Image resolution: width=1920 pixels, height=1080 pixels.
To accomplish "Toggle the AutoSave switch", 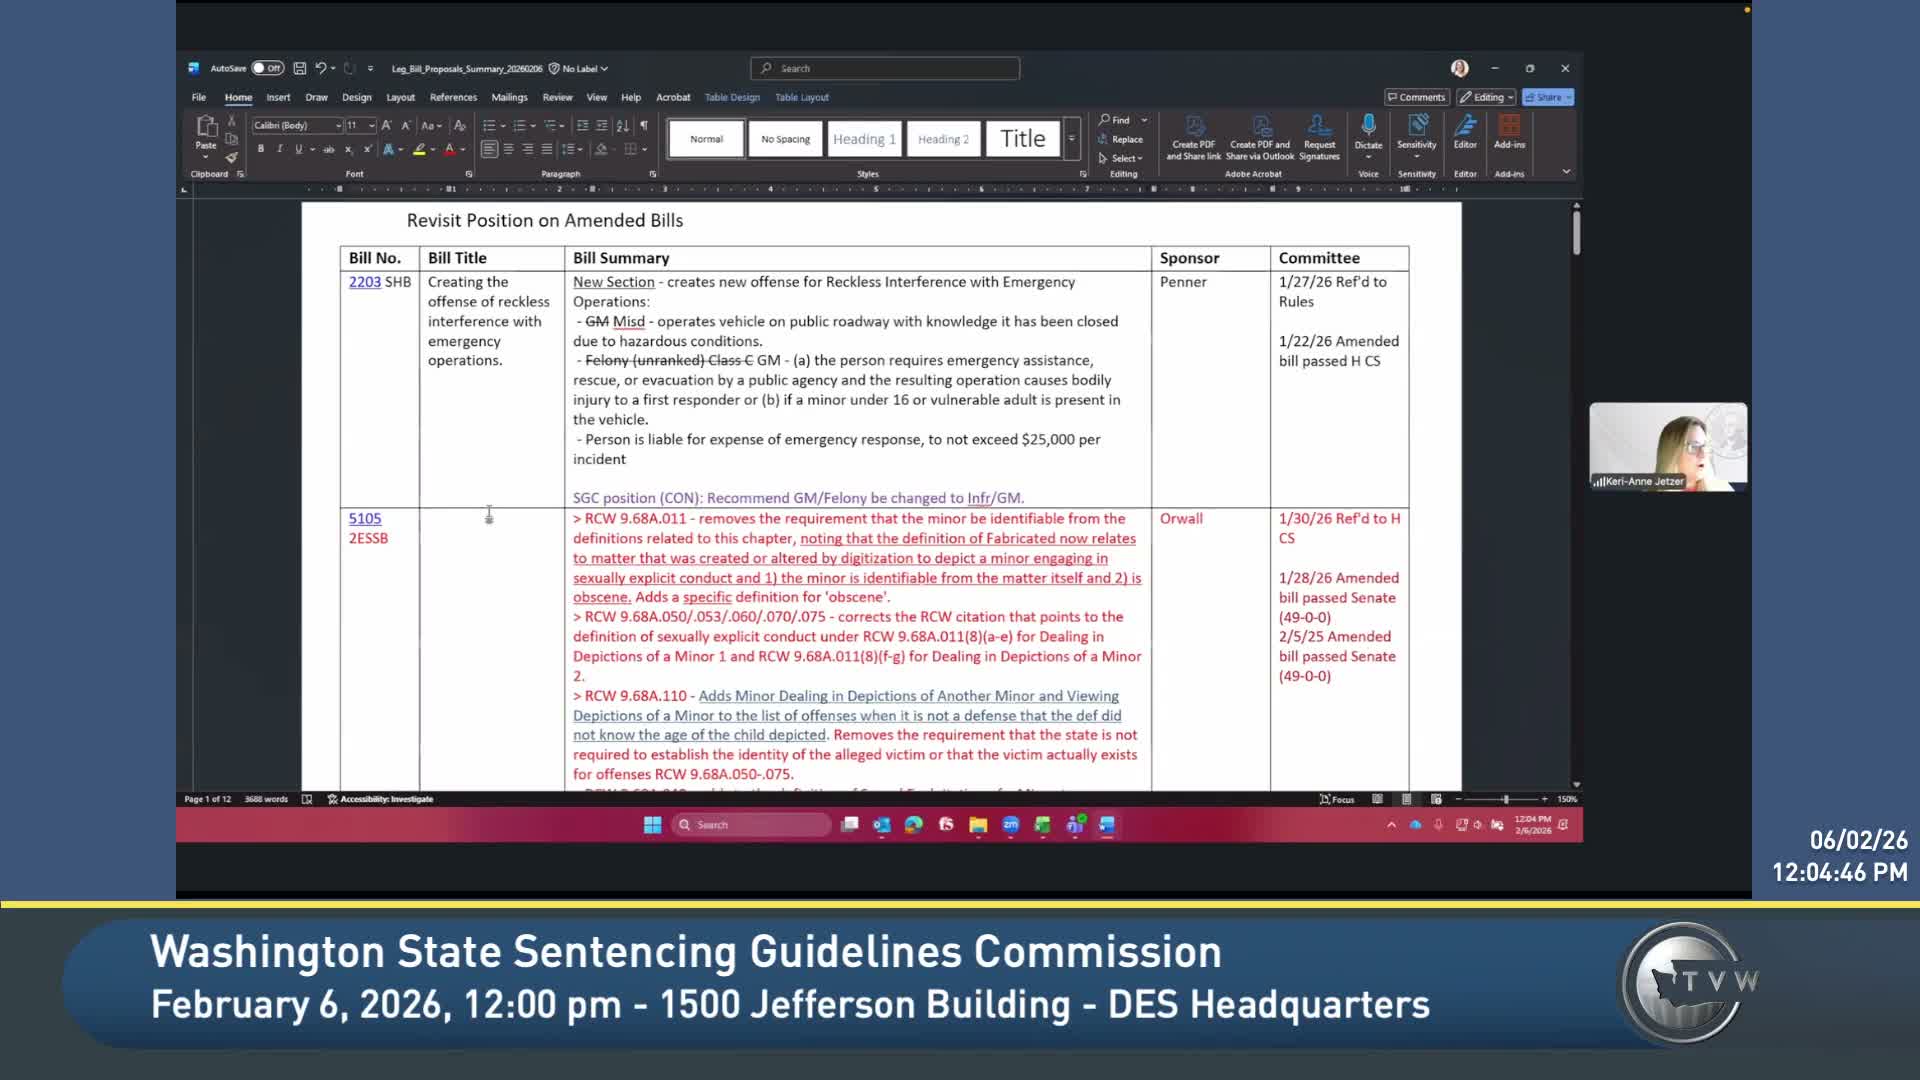I will click(267, 68).
